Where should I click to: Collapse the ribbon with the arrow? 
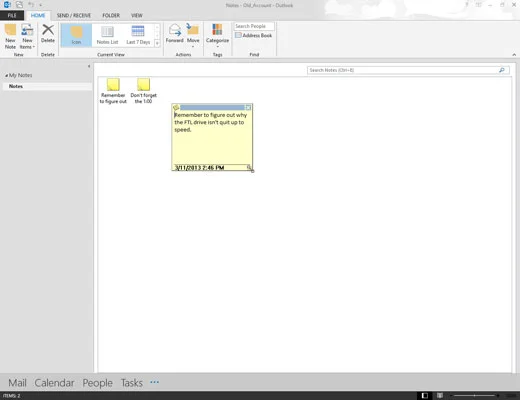coord(514,55)
